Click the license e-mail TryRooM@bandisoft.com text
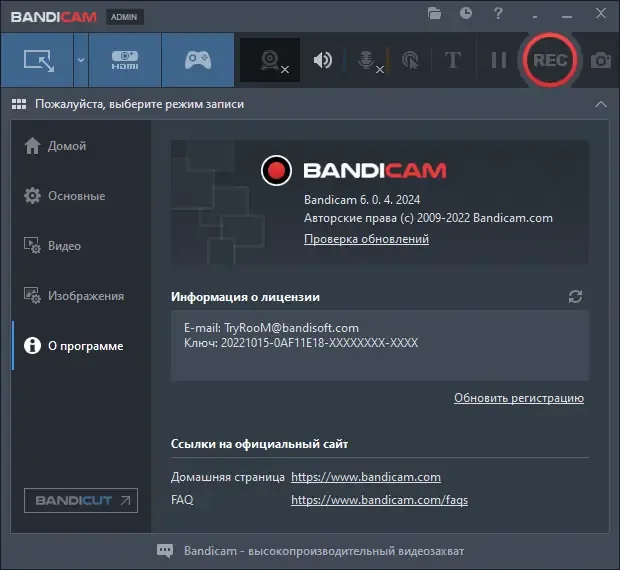The width and height of the screenshot is (620, 570). 291,328
